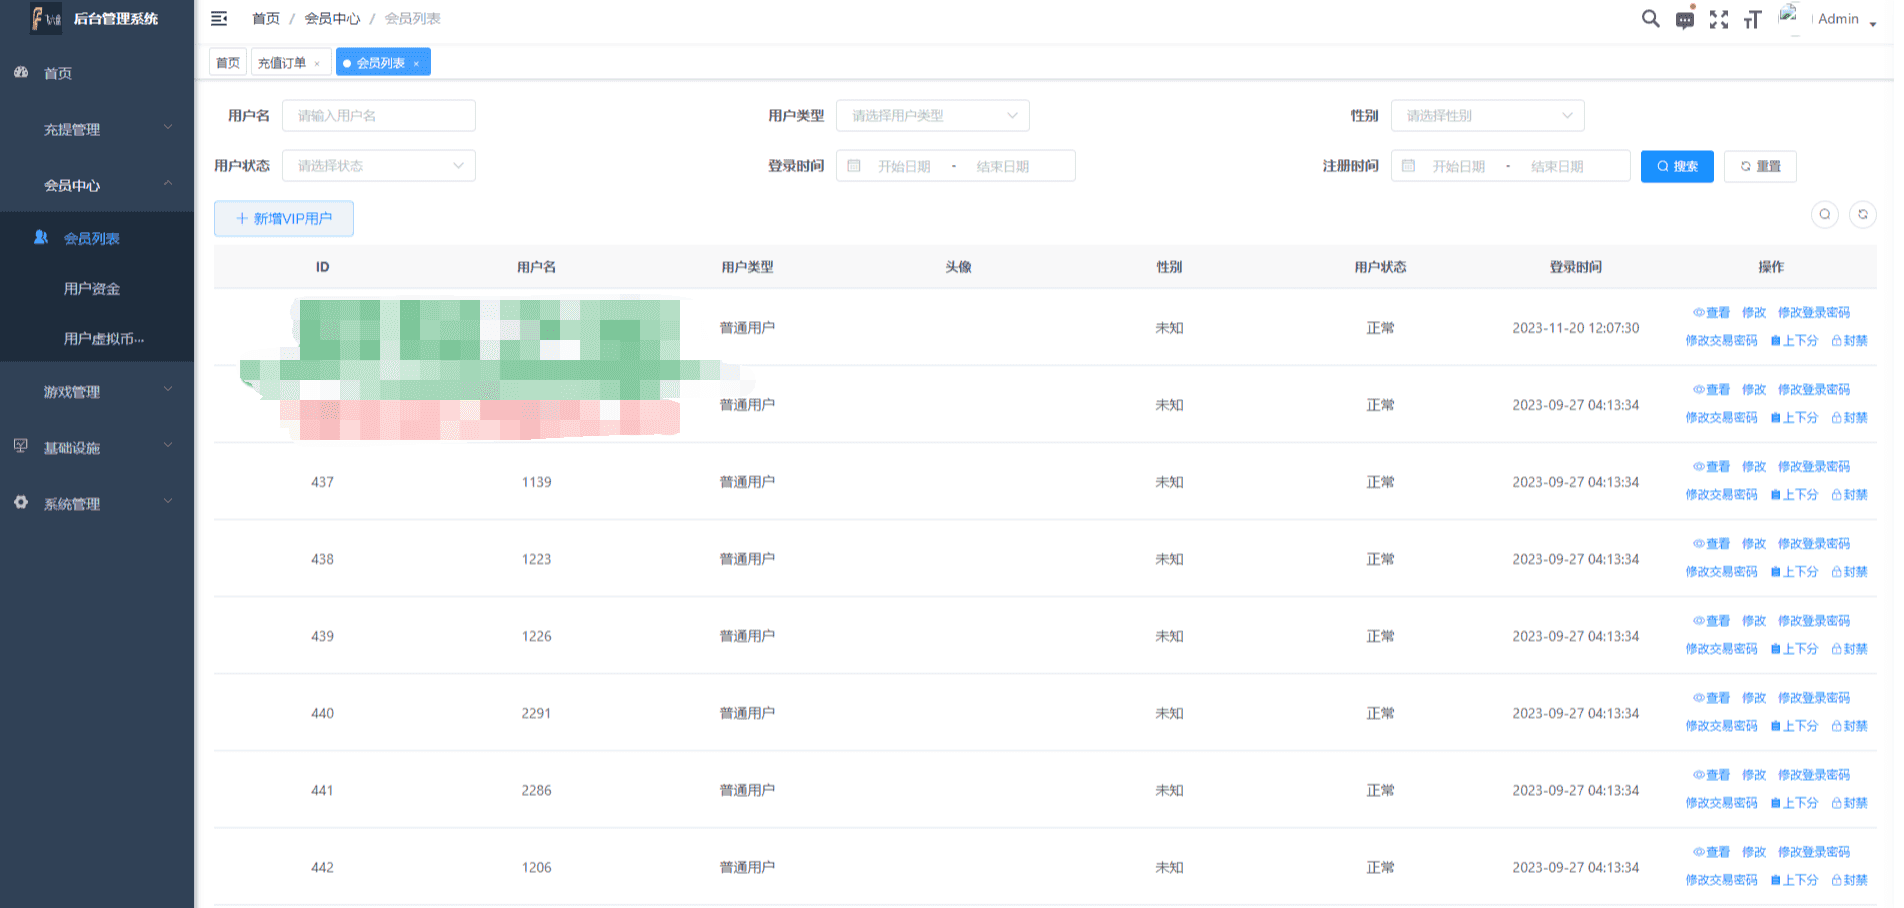Open the messages chat icon
1904x908 pixels.
point(1685,20)
